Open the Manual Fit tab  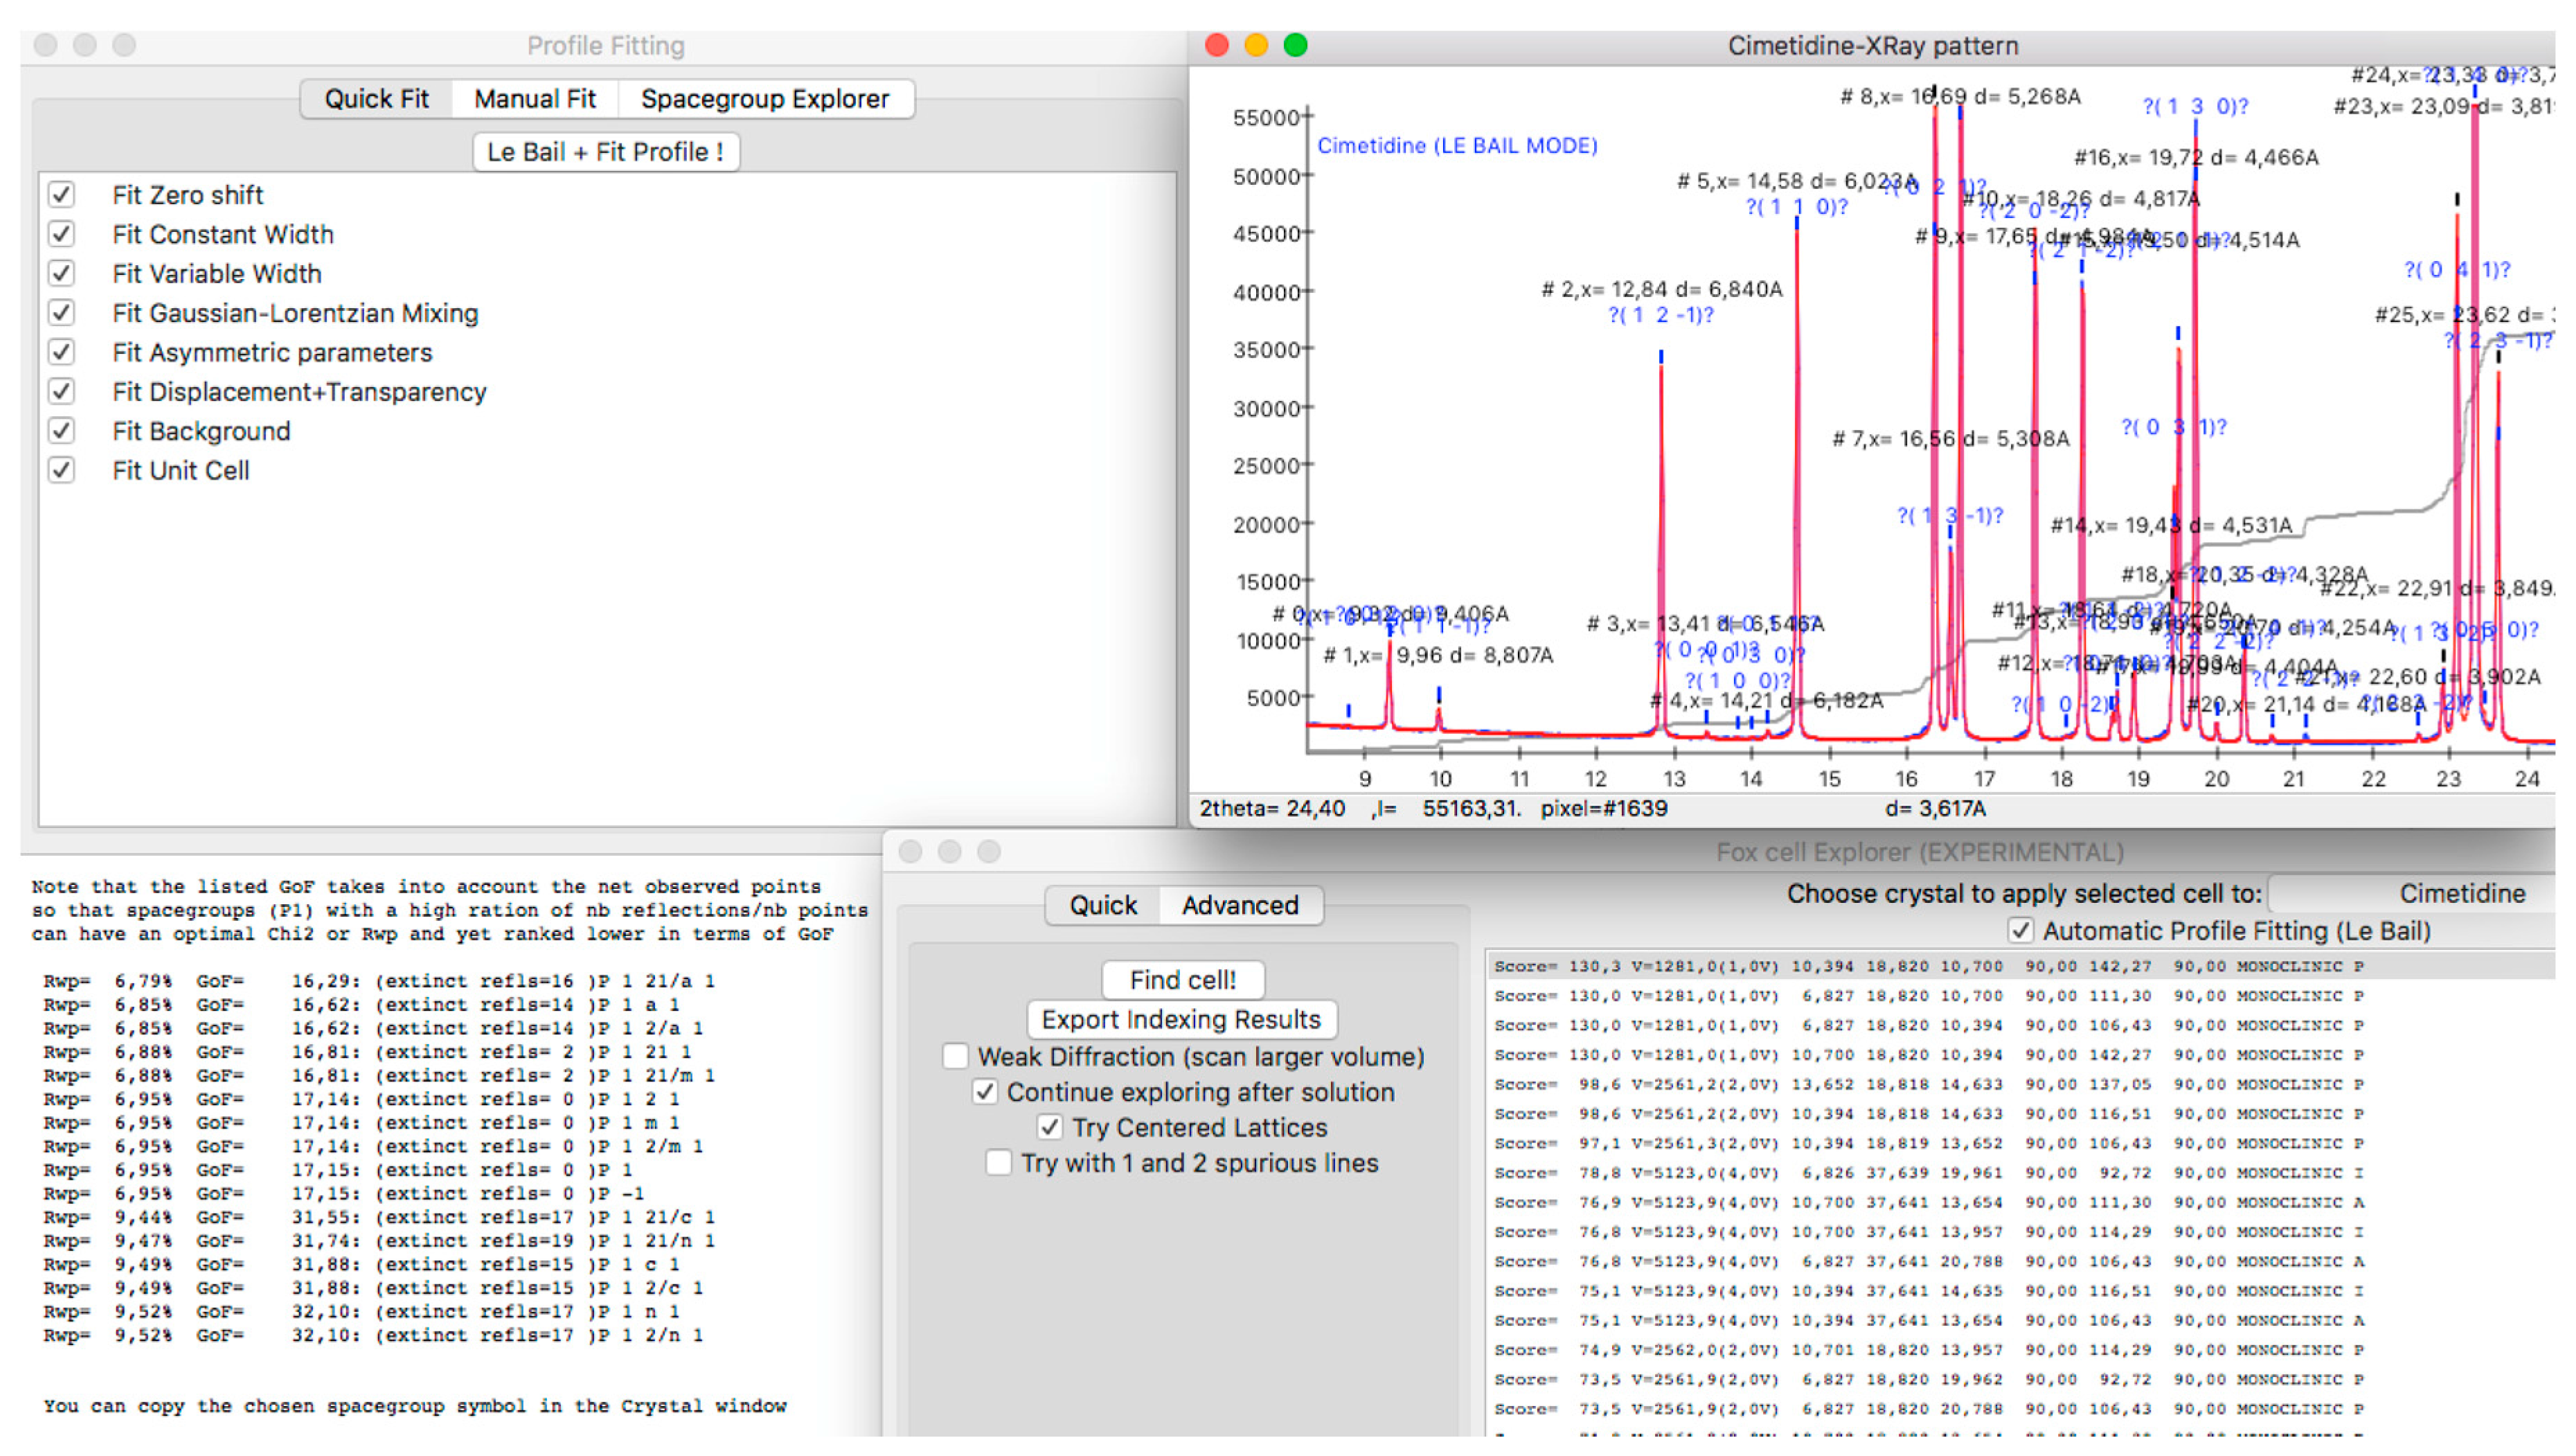534,98
